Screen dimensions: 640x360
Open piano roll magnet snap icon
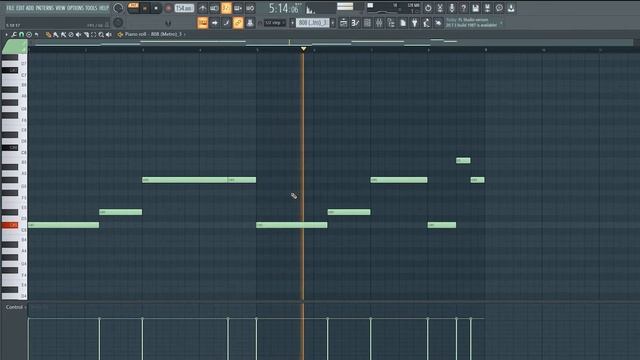click(22, 35)
